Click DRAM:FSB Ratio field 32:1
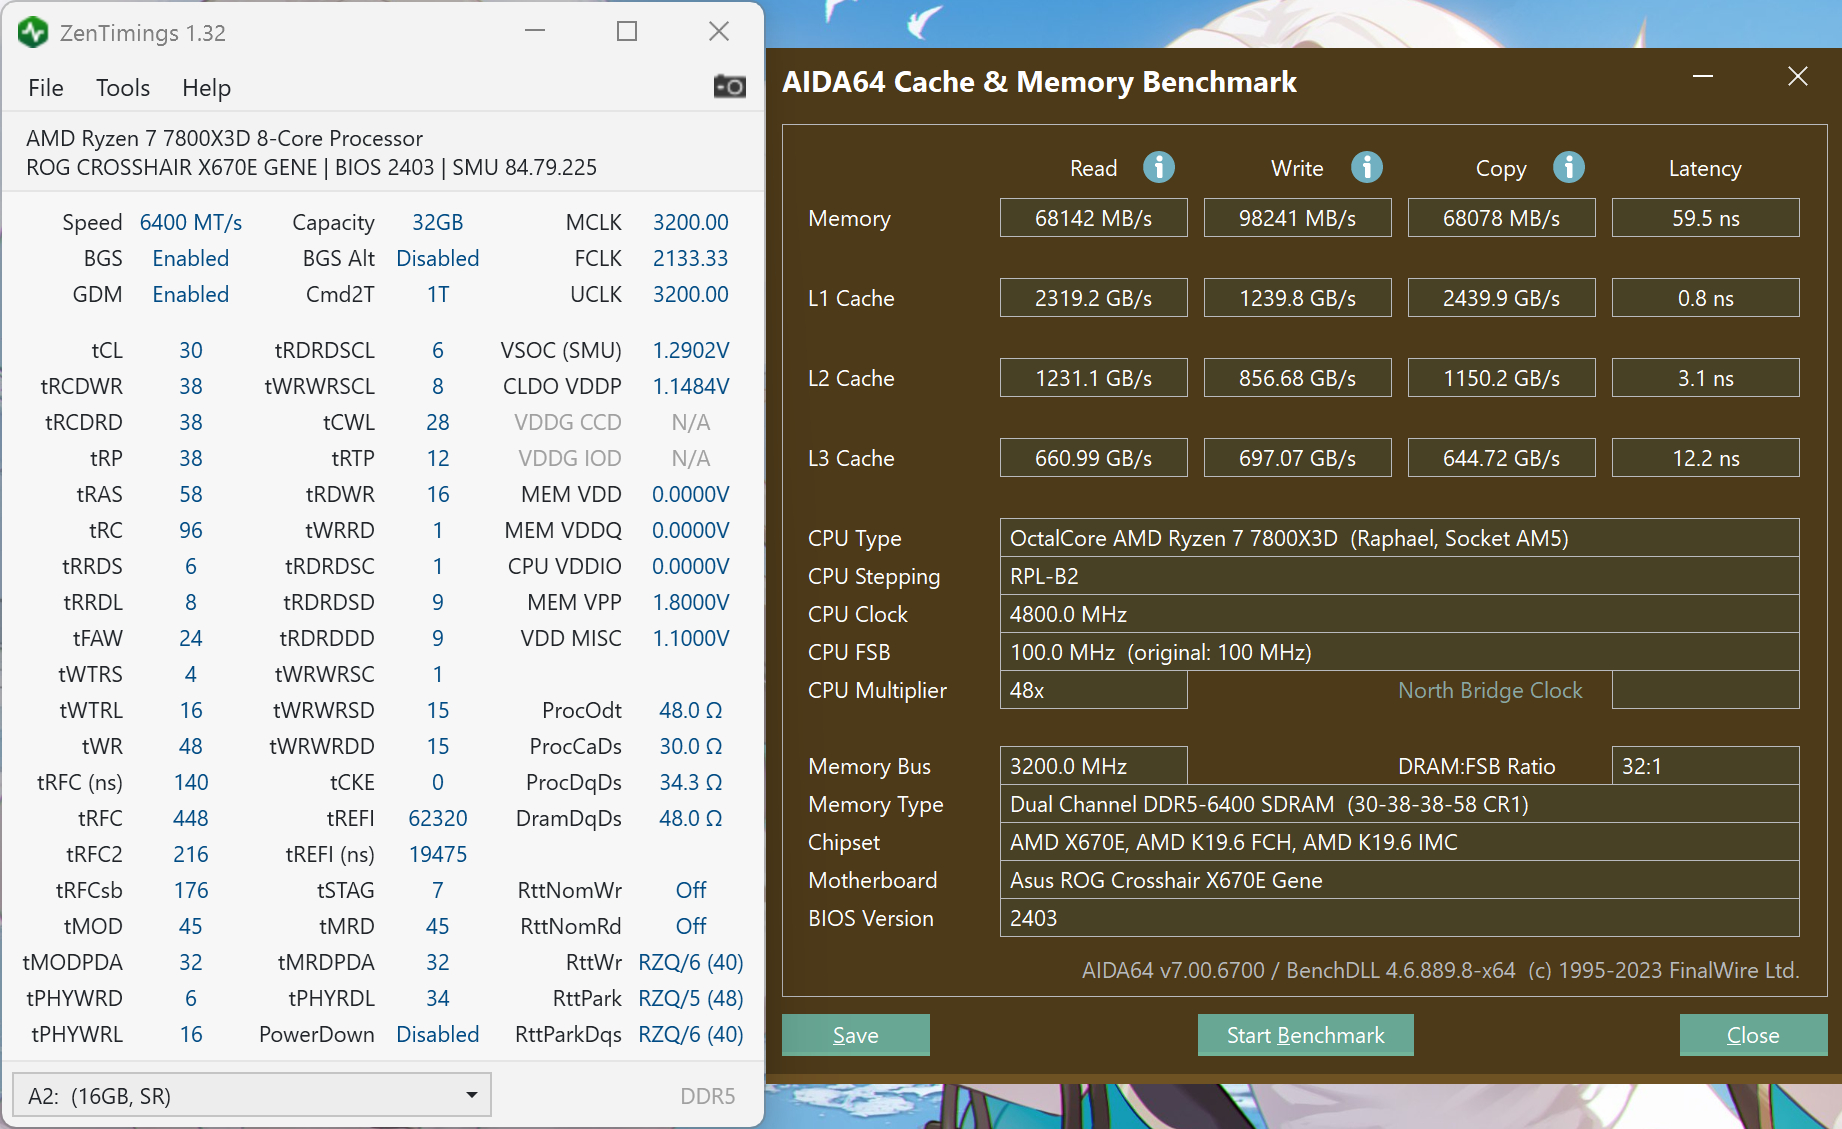Viewport: 1842px width, 1129px height. [x=1706, y=766]
